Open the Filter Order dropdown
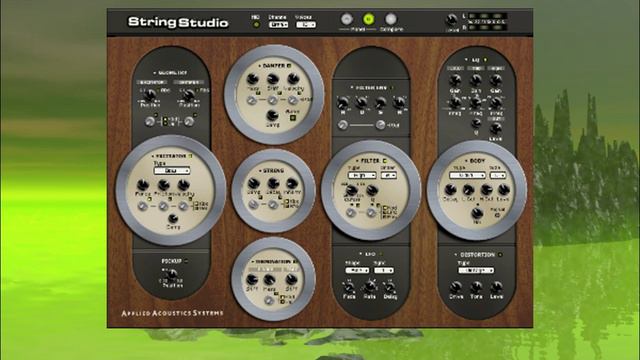The width and height of the screenshot is (640, 360). tap(389, 176)
